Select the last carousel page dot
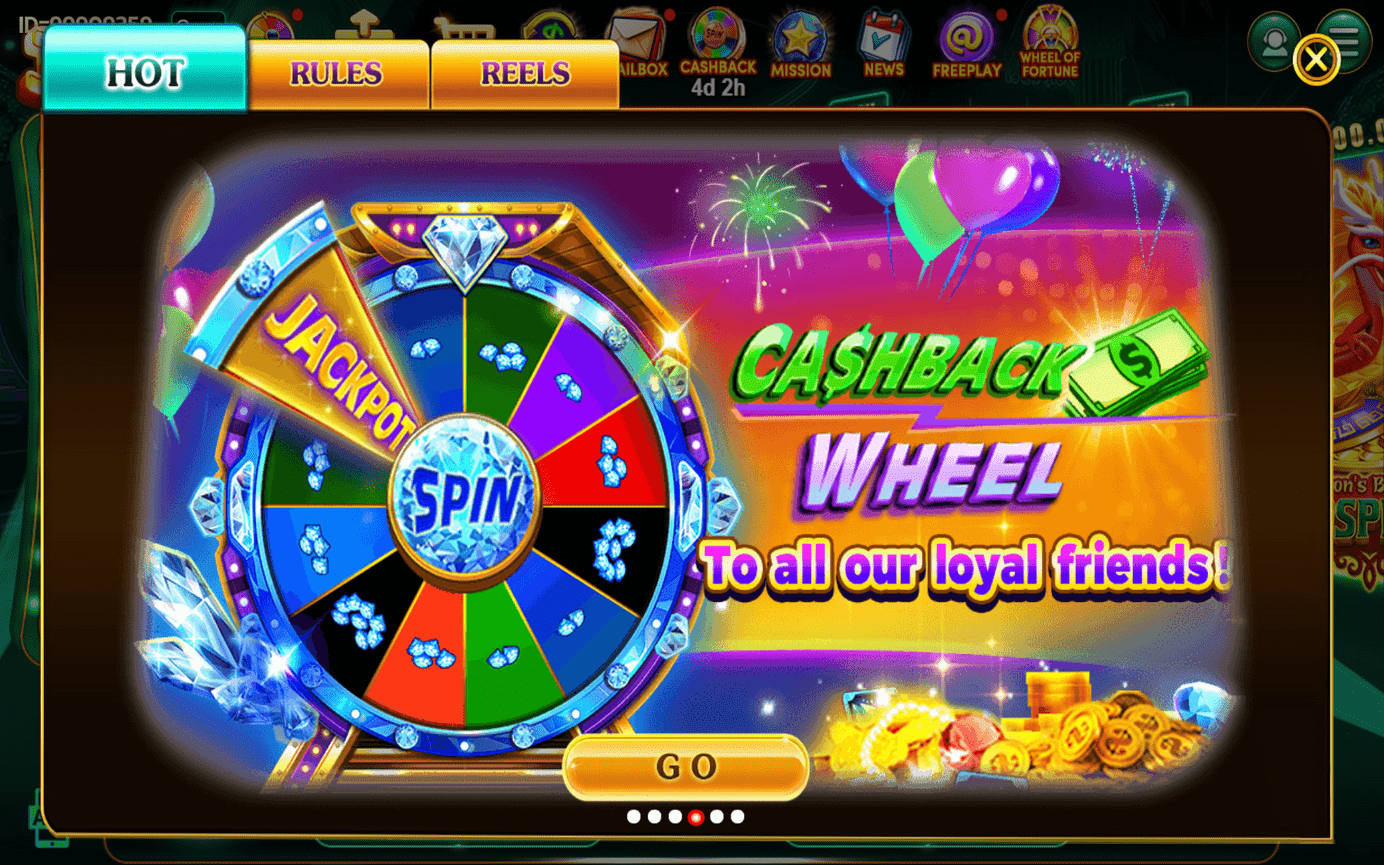1384x865 pixels. click(737, 817)
